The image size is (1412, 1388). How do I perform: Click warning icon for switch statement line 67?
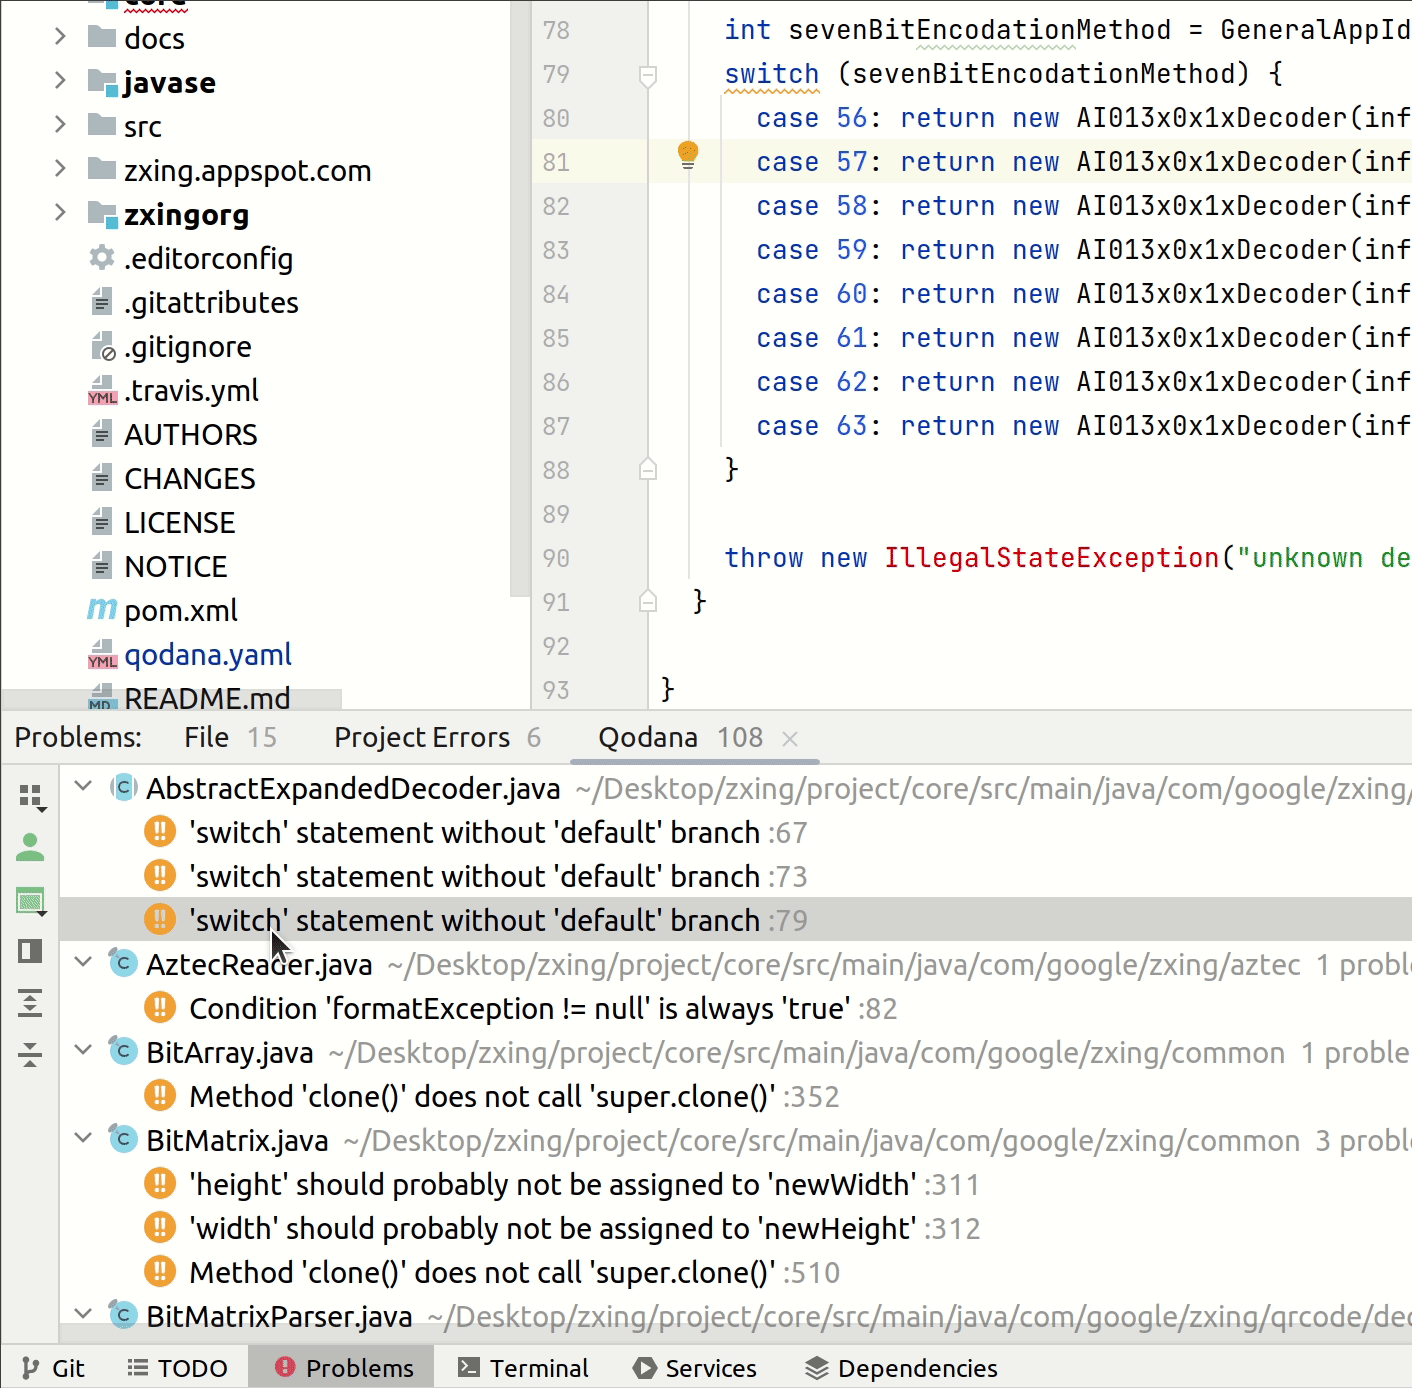click(x=160, y=832)
